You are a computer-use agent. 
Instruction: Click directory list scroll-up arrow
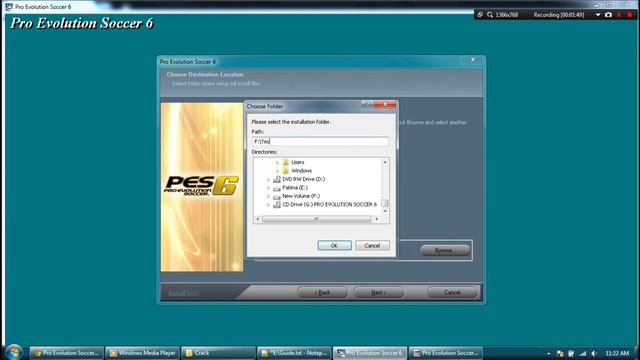(385, 162)
